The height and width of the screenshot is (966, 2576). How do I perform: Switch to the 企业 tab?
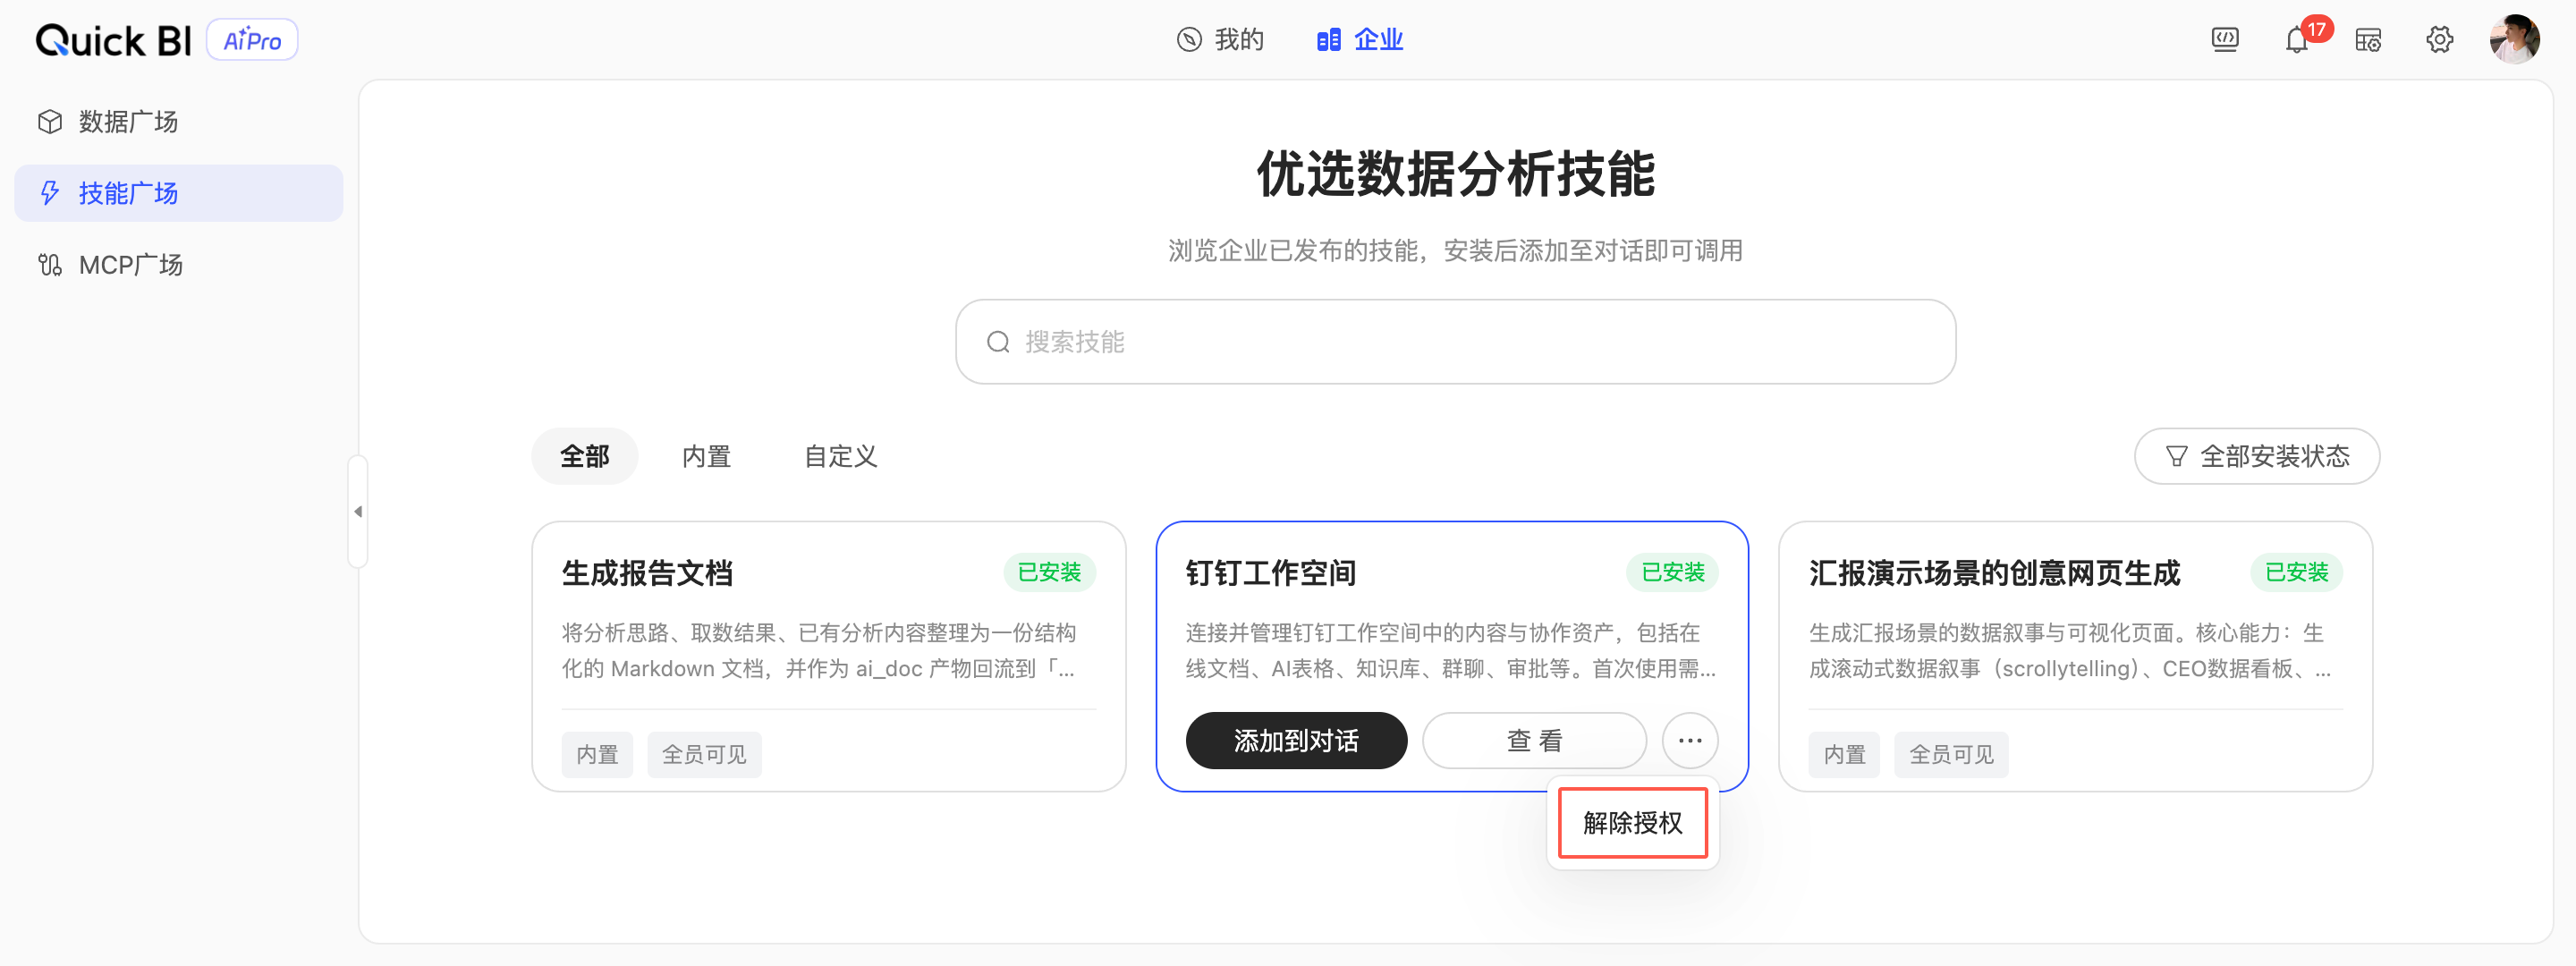[1360, 40]
